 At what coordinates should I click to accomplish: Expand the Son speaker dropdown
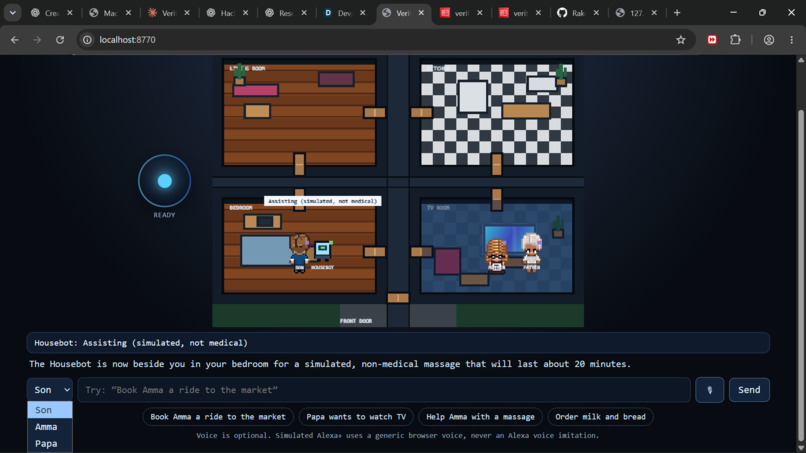coord(49,390)
